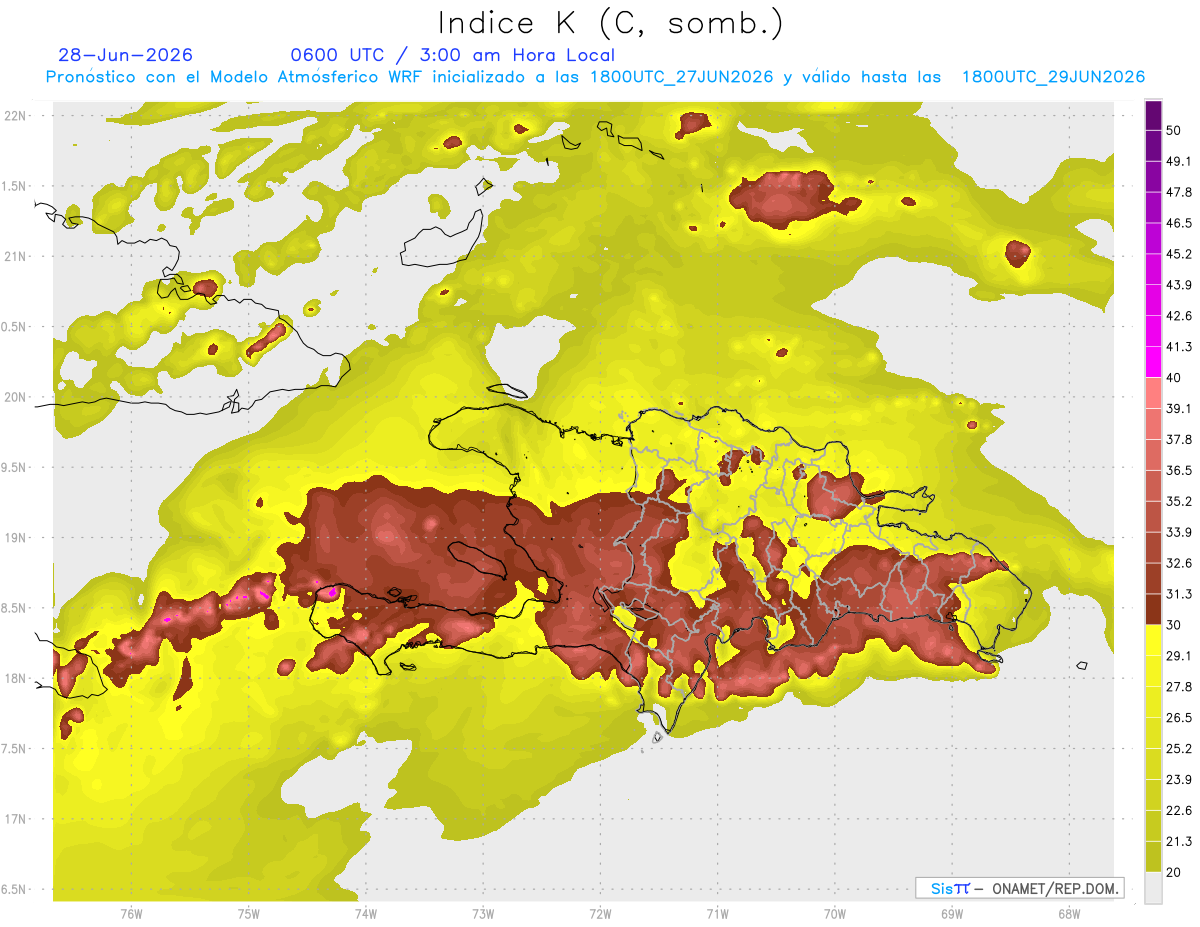Click the '20N' latitude label
Screen dimensions: 1200x927
pos(16,397)
